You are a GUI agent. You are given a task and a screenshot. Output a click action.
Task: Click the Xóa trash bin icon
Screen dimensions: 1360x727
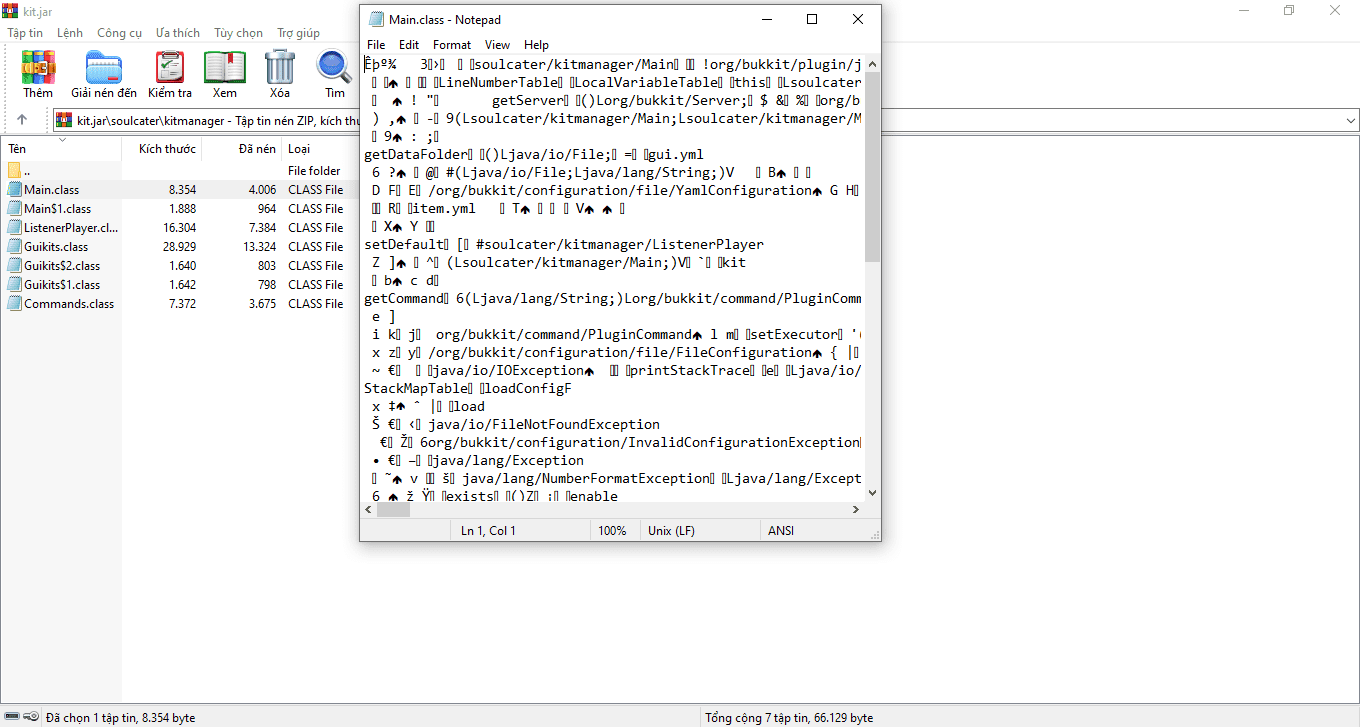(280, 67)
